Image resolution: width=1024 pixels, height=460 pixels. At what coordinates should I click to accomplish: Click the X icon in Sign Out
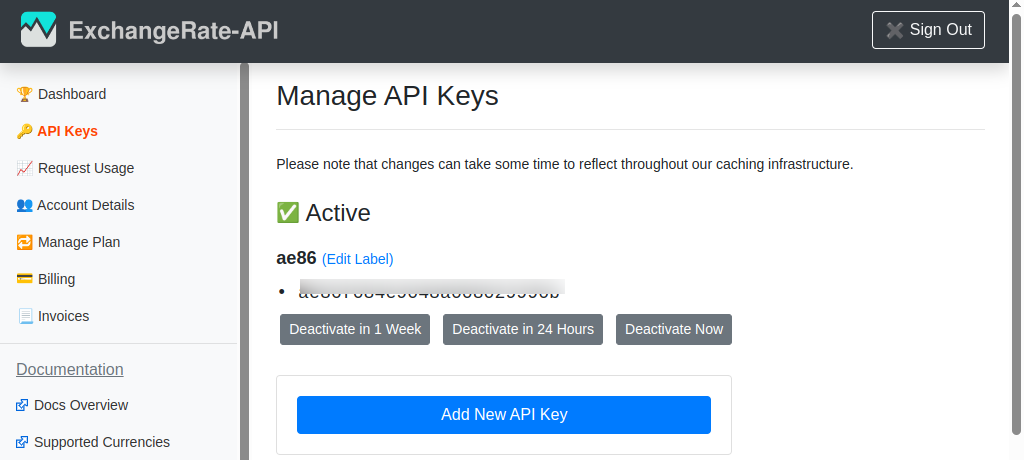[894, 30]
